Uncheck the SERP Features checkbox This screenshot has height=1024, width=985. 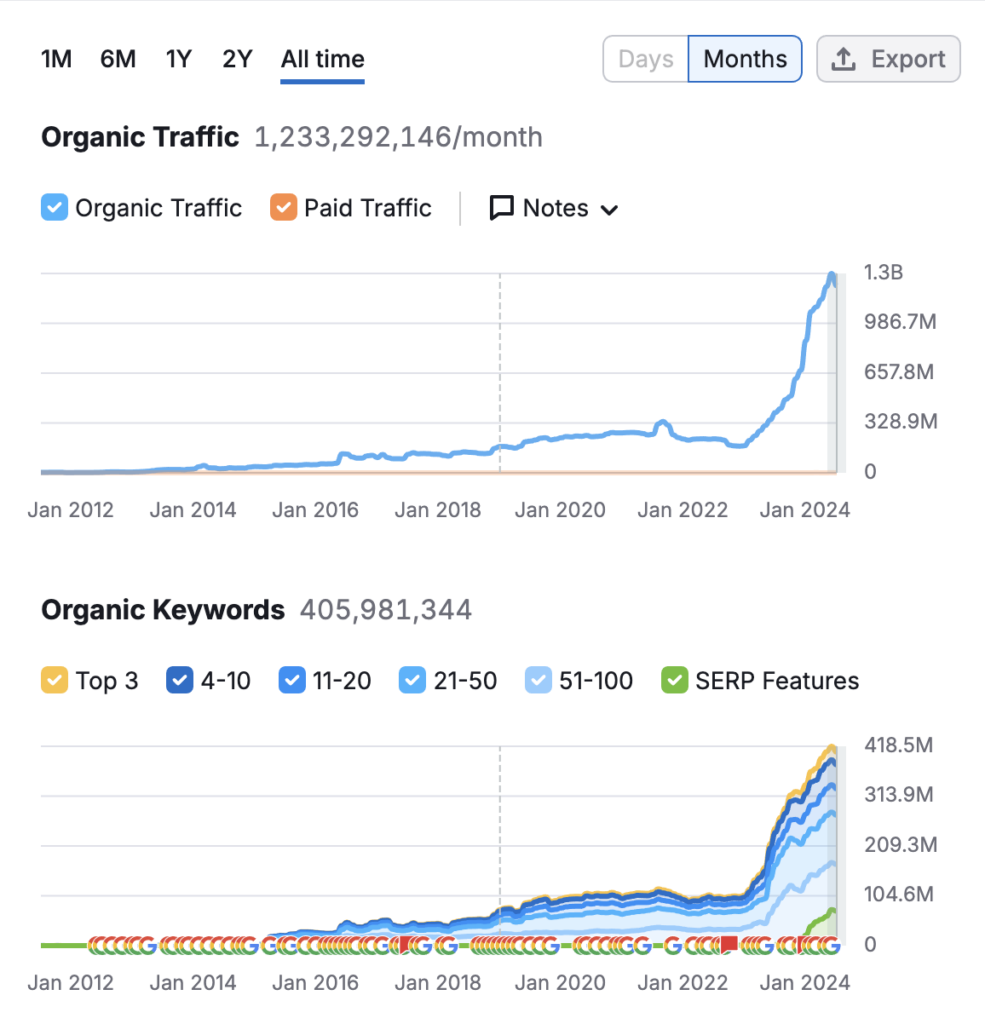tap(674, 681)
